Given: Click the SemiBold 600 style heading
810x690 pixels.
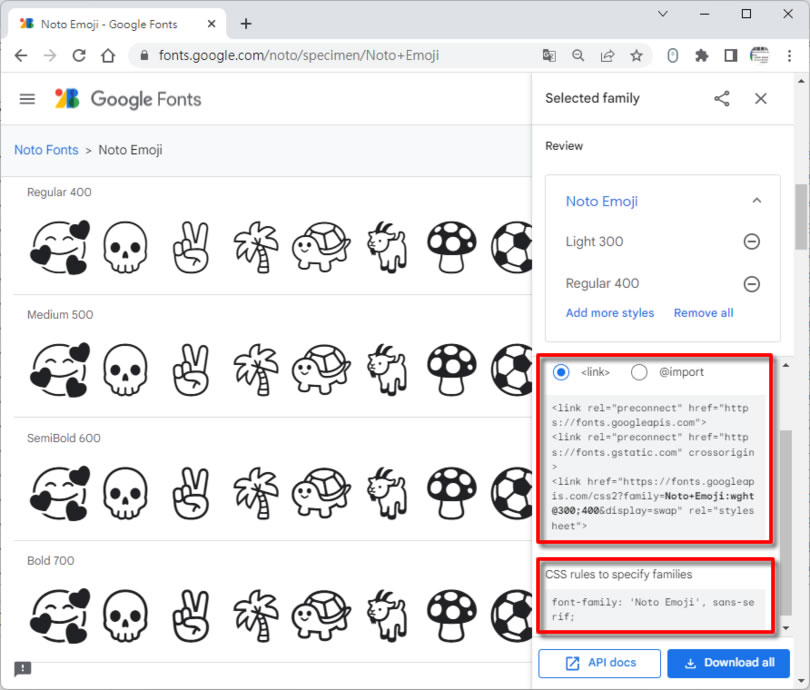Looking at the screenshot, I should tap(64, 438).
